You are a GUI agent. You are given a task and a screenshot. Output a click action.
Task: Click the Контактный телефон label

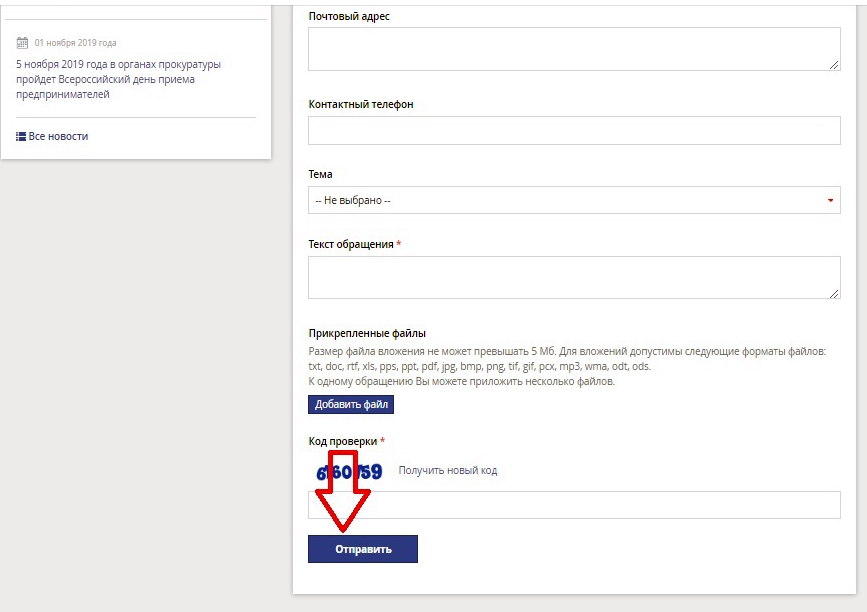[x=360, y=104]
